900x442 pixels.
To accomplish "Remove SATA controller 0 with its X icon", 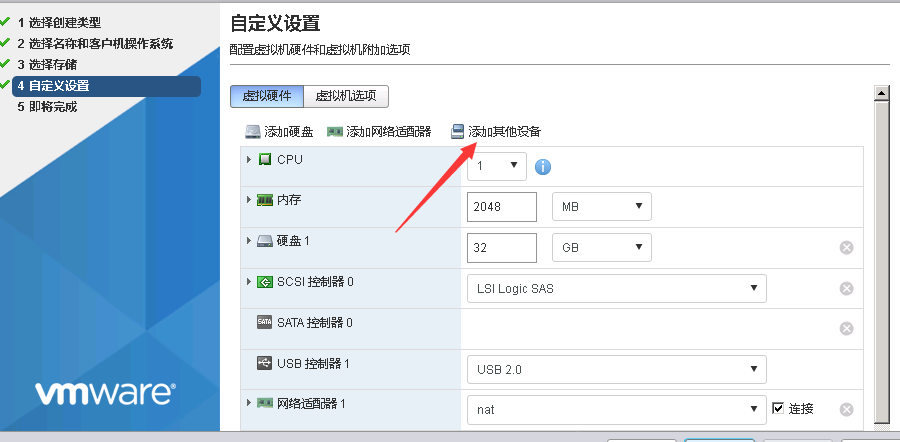I will pos(847,328).
